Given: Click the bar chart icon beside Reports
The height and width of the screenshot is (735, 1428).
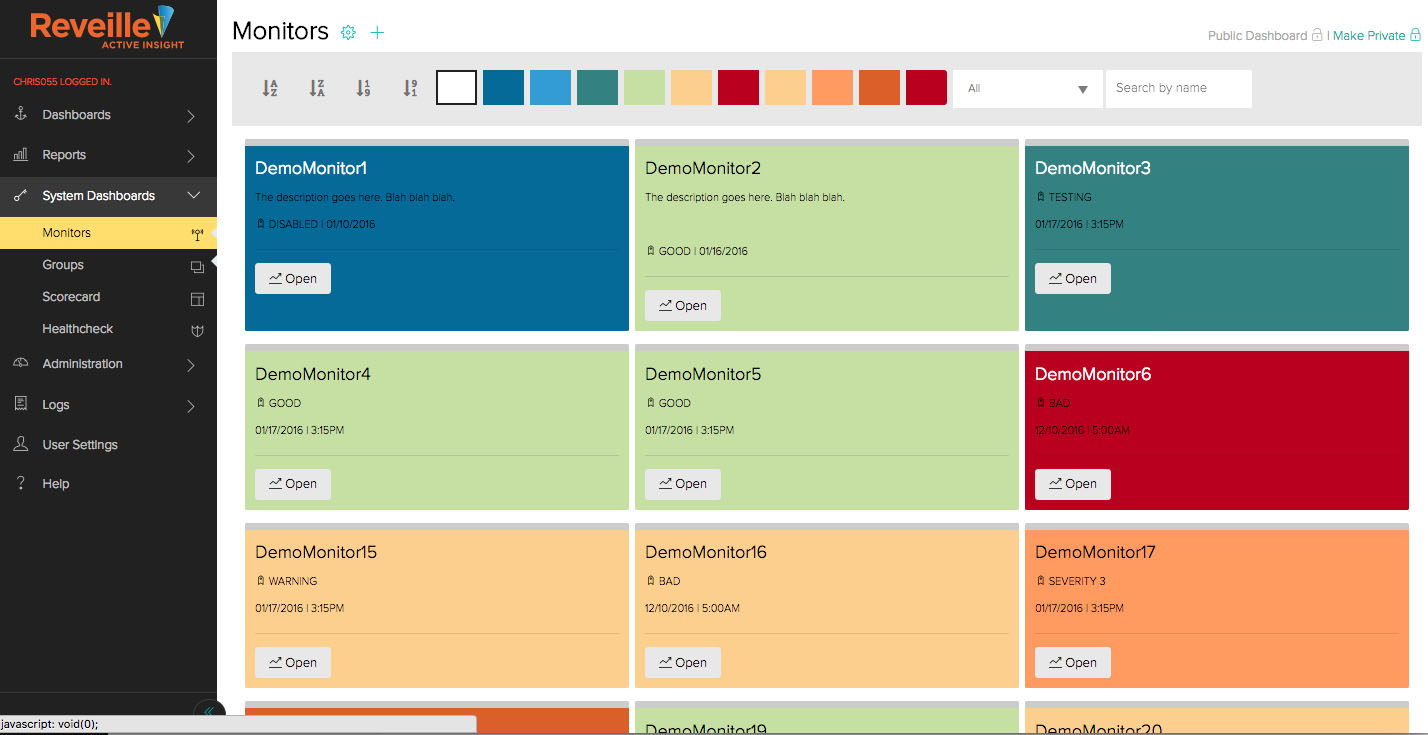Looking at the screenshot, I should point(20,155).
